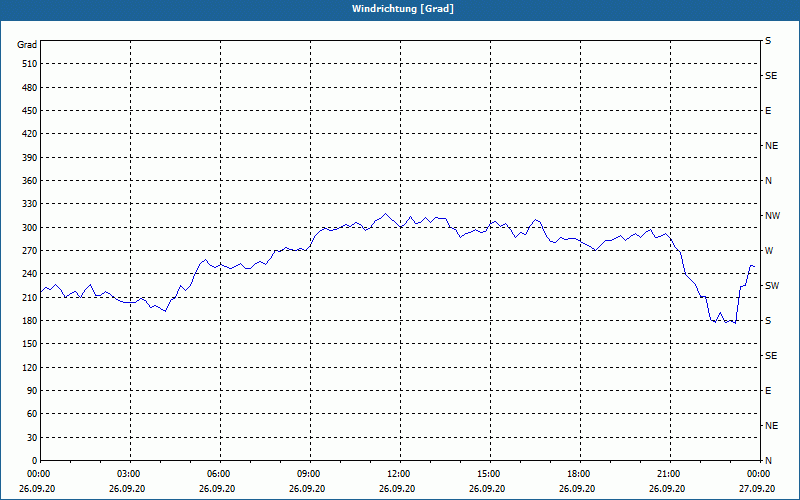Click the "Windrichtung [Grad]" chart title

click(x=403, y=9)
